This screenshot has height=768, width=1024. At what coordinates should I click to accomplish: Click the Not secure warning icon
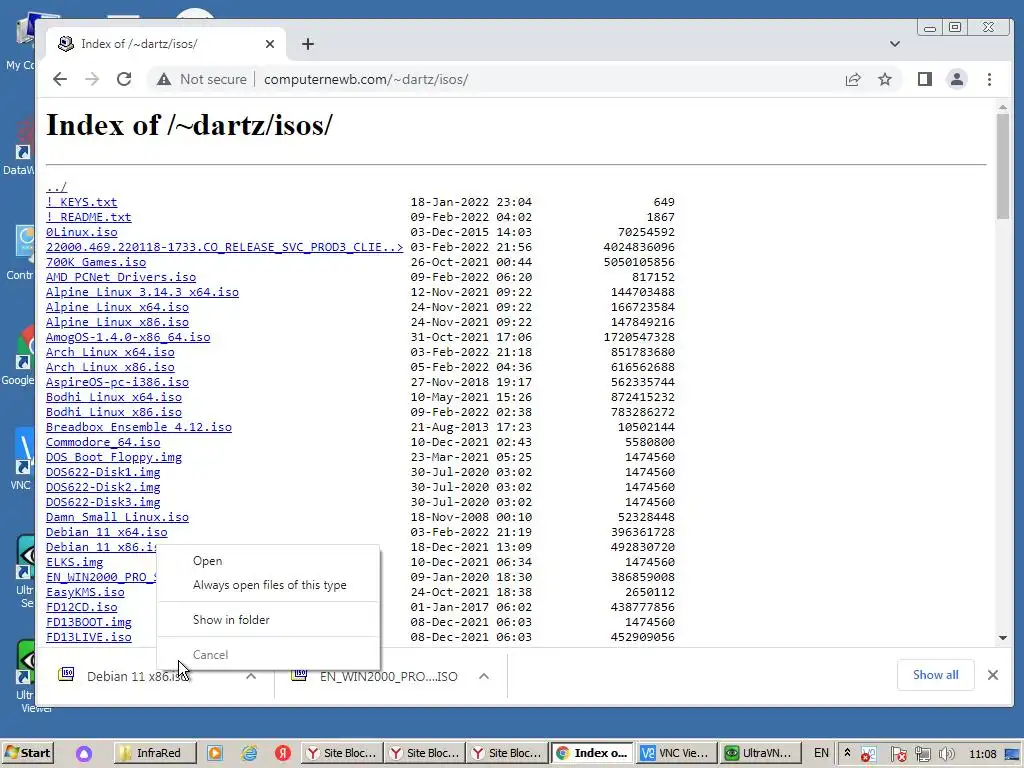[x=164, y=80]
